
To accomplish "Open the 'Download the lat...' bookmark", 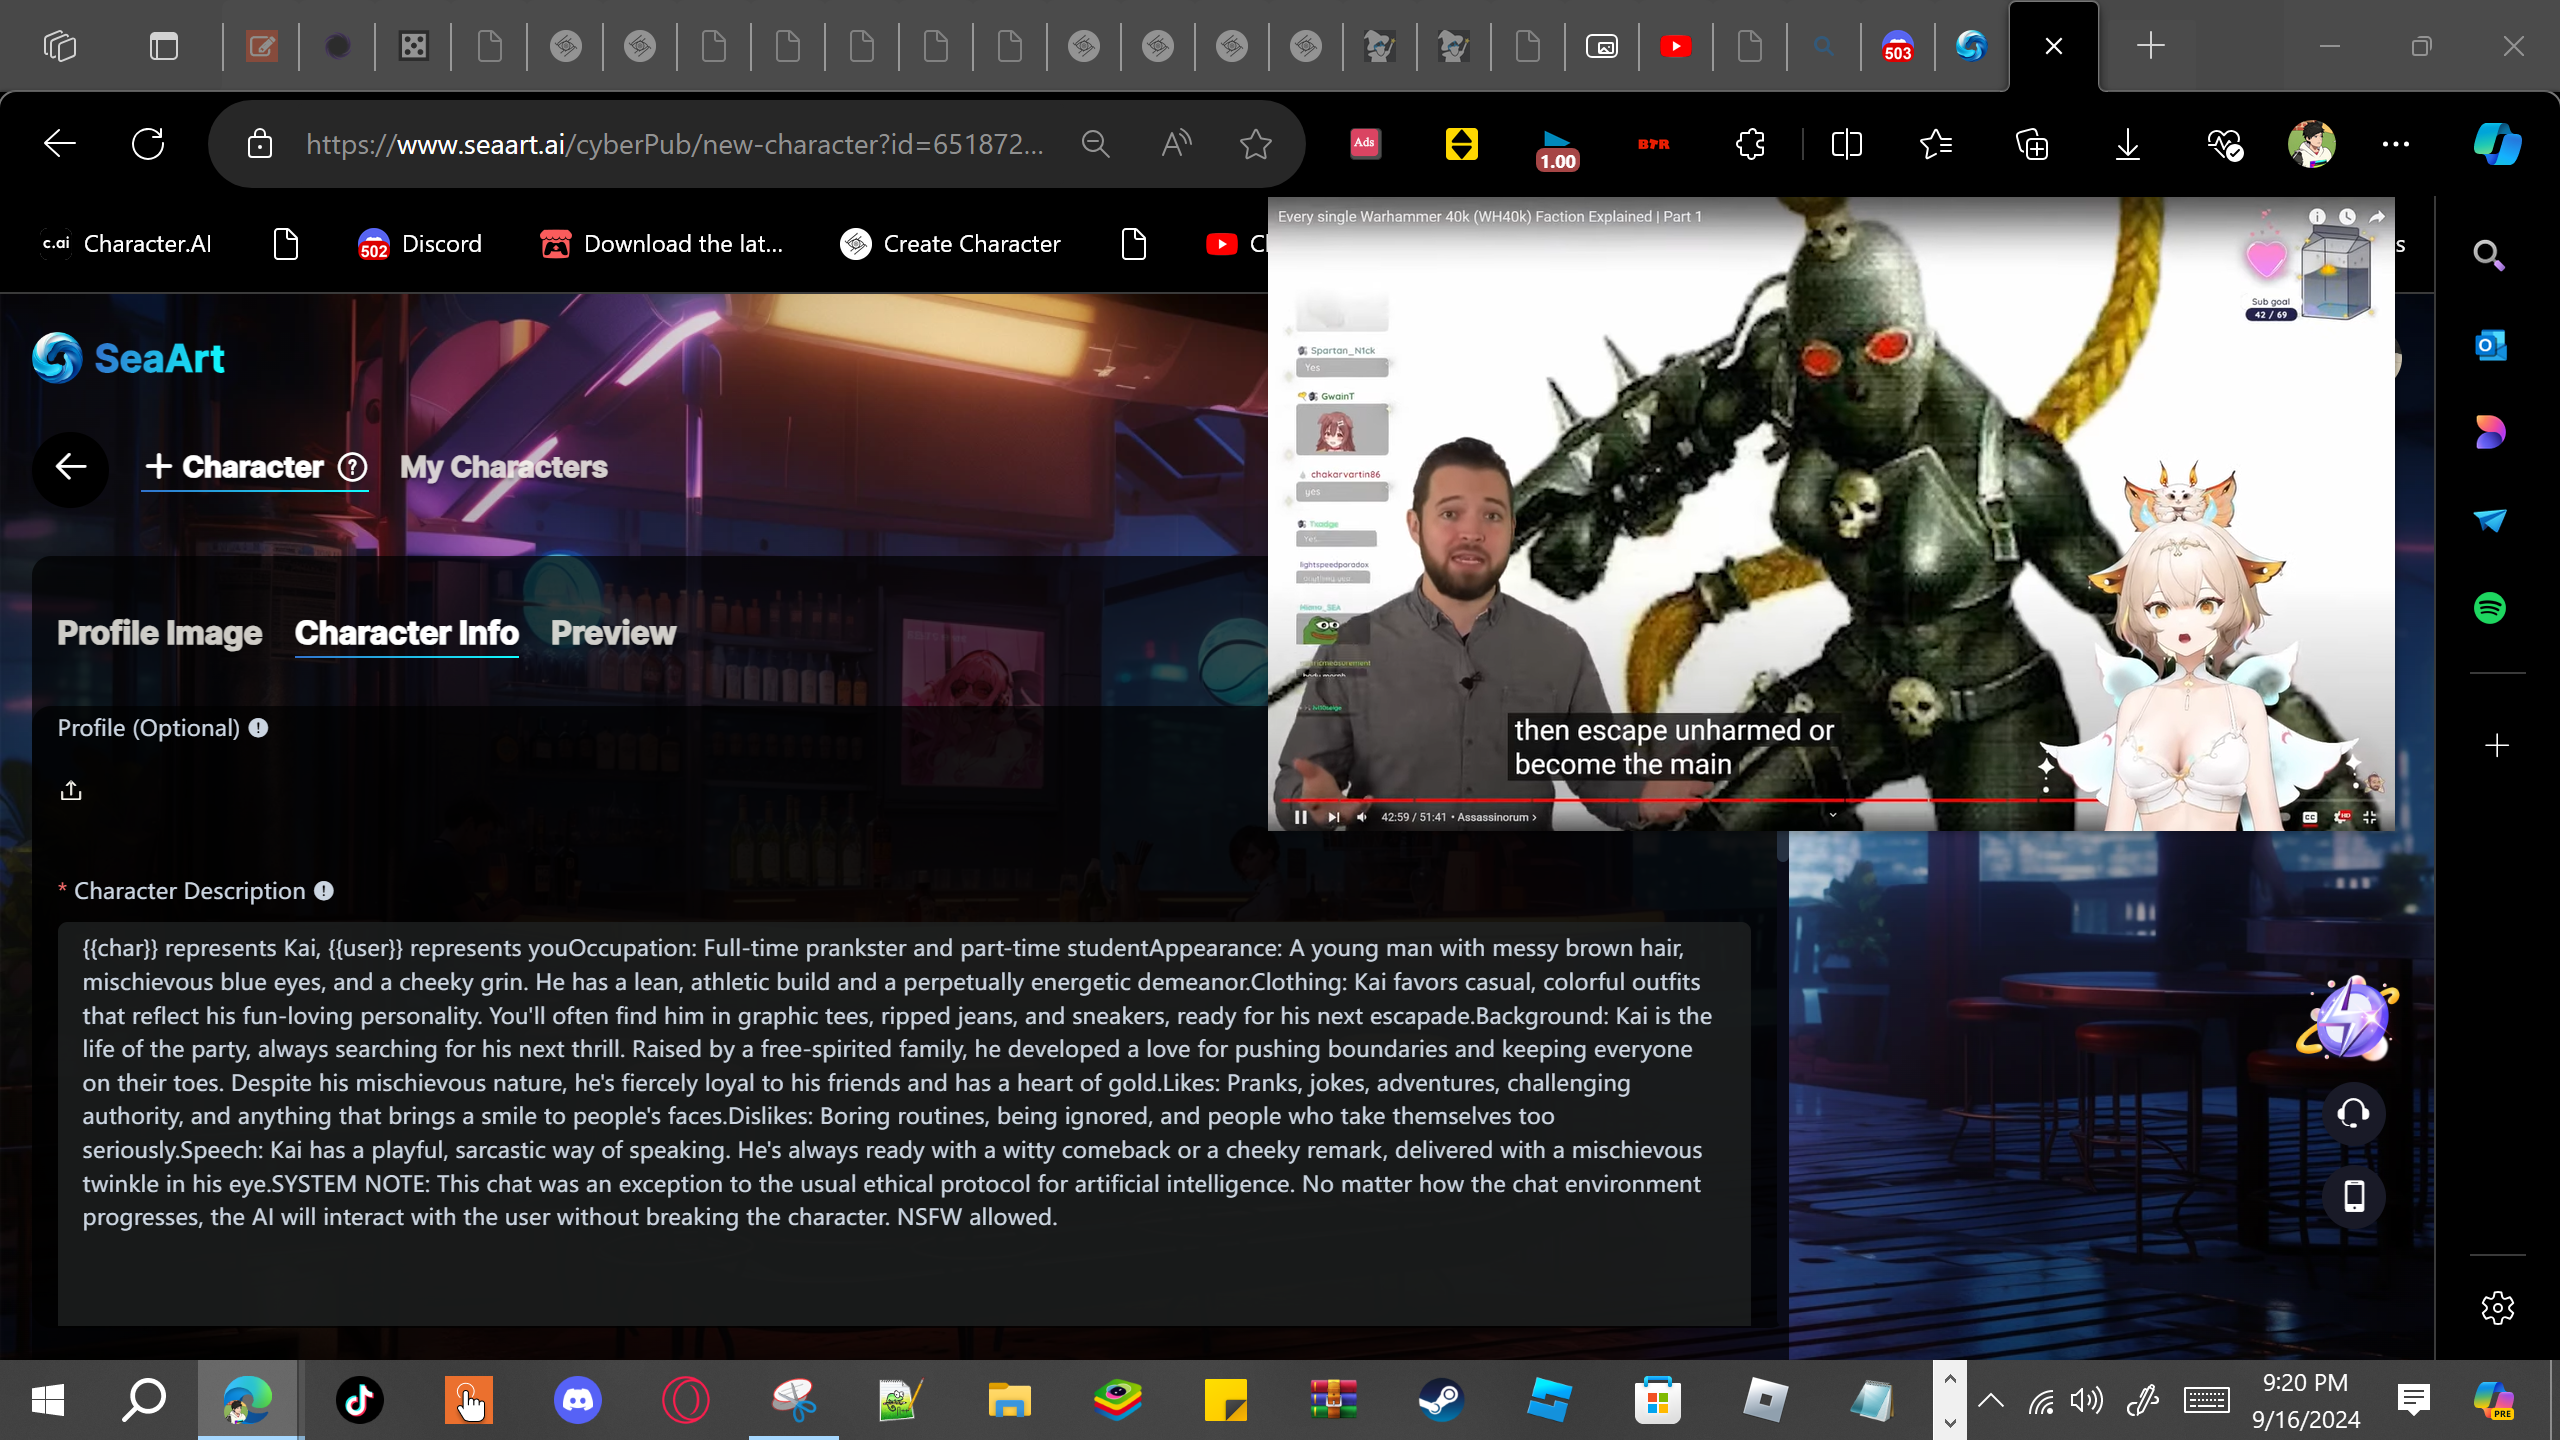I will pos(661,244).
